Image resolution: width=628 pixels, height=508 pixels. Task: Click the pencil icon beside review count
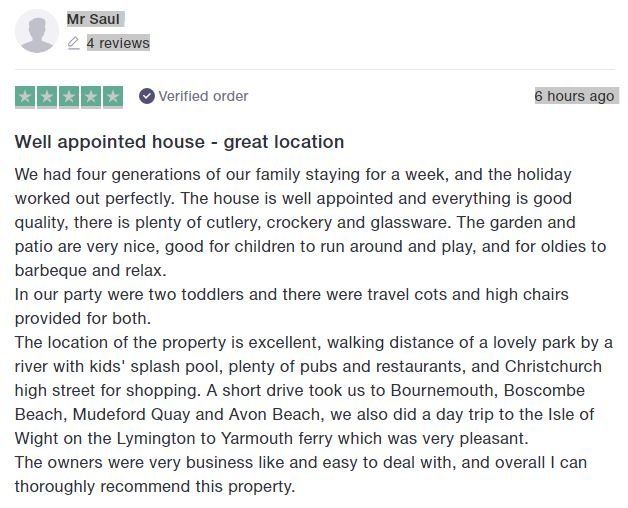point(73,43)
